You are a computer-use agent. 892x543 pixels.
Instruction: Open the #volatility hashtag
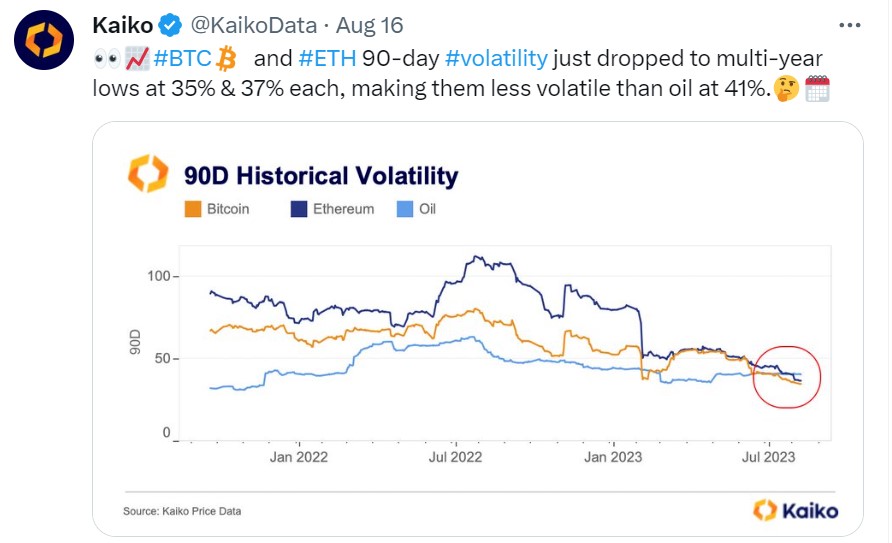point(496,59)
